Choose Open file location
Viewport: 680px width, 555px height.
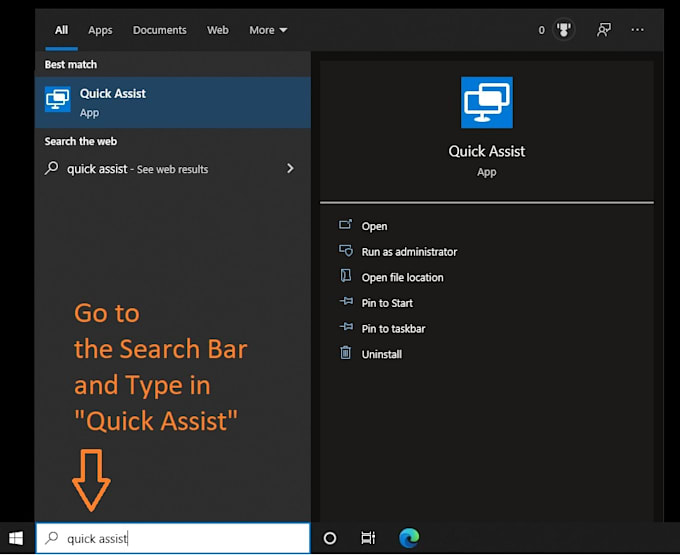pos(402,278)
